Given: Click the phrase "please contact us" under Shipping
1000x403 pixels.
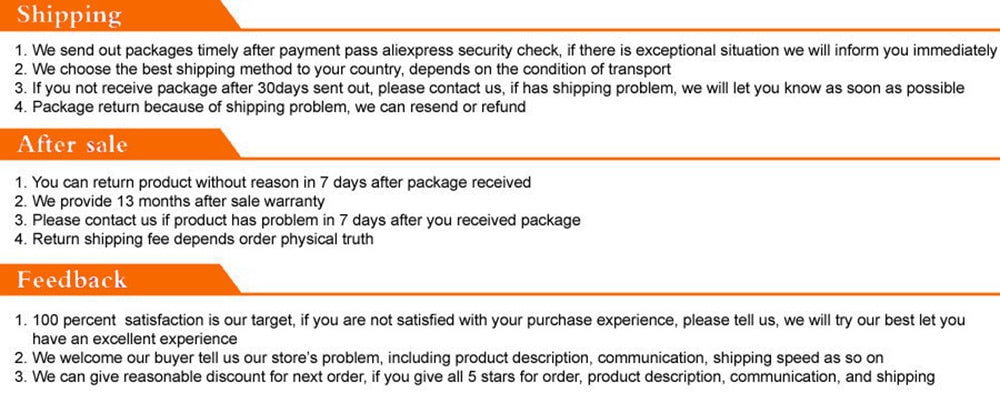Looking at the screenshot, I should coord(474,88).
